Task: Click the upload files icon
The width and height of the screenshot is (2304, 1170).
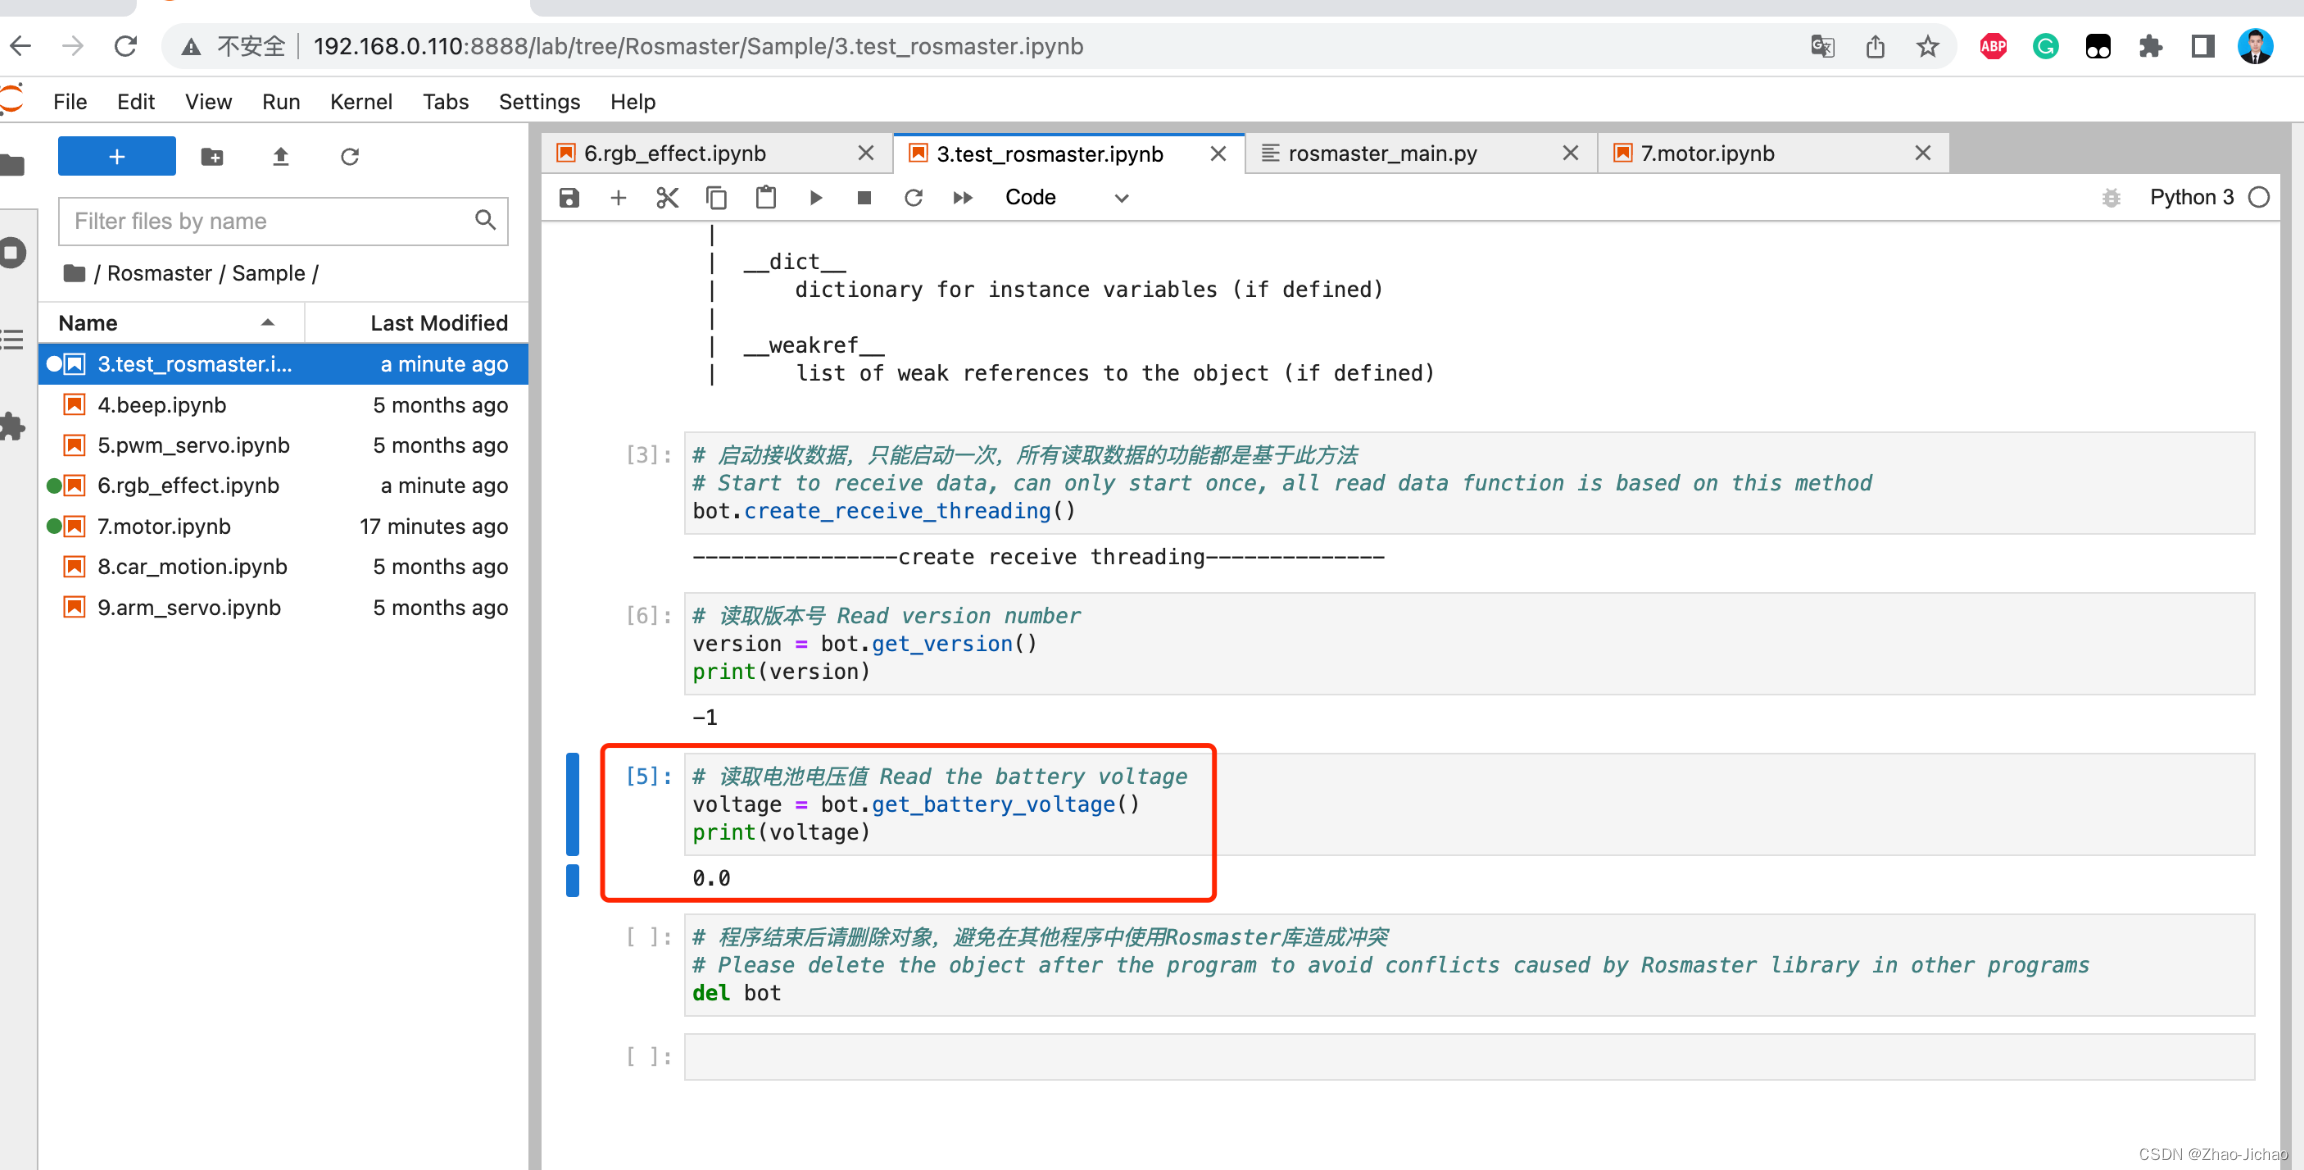Action: tap(281, 157)
